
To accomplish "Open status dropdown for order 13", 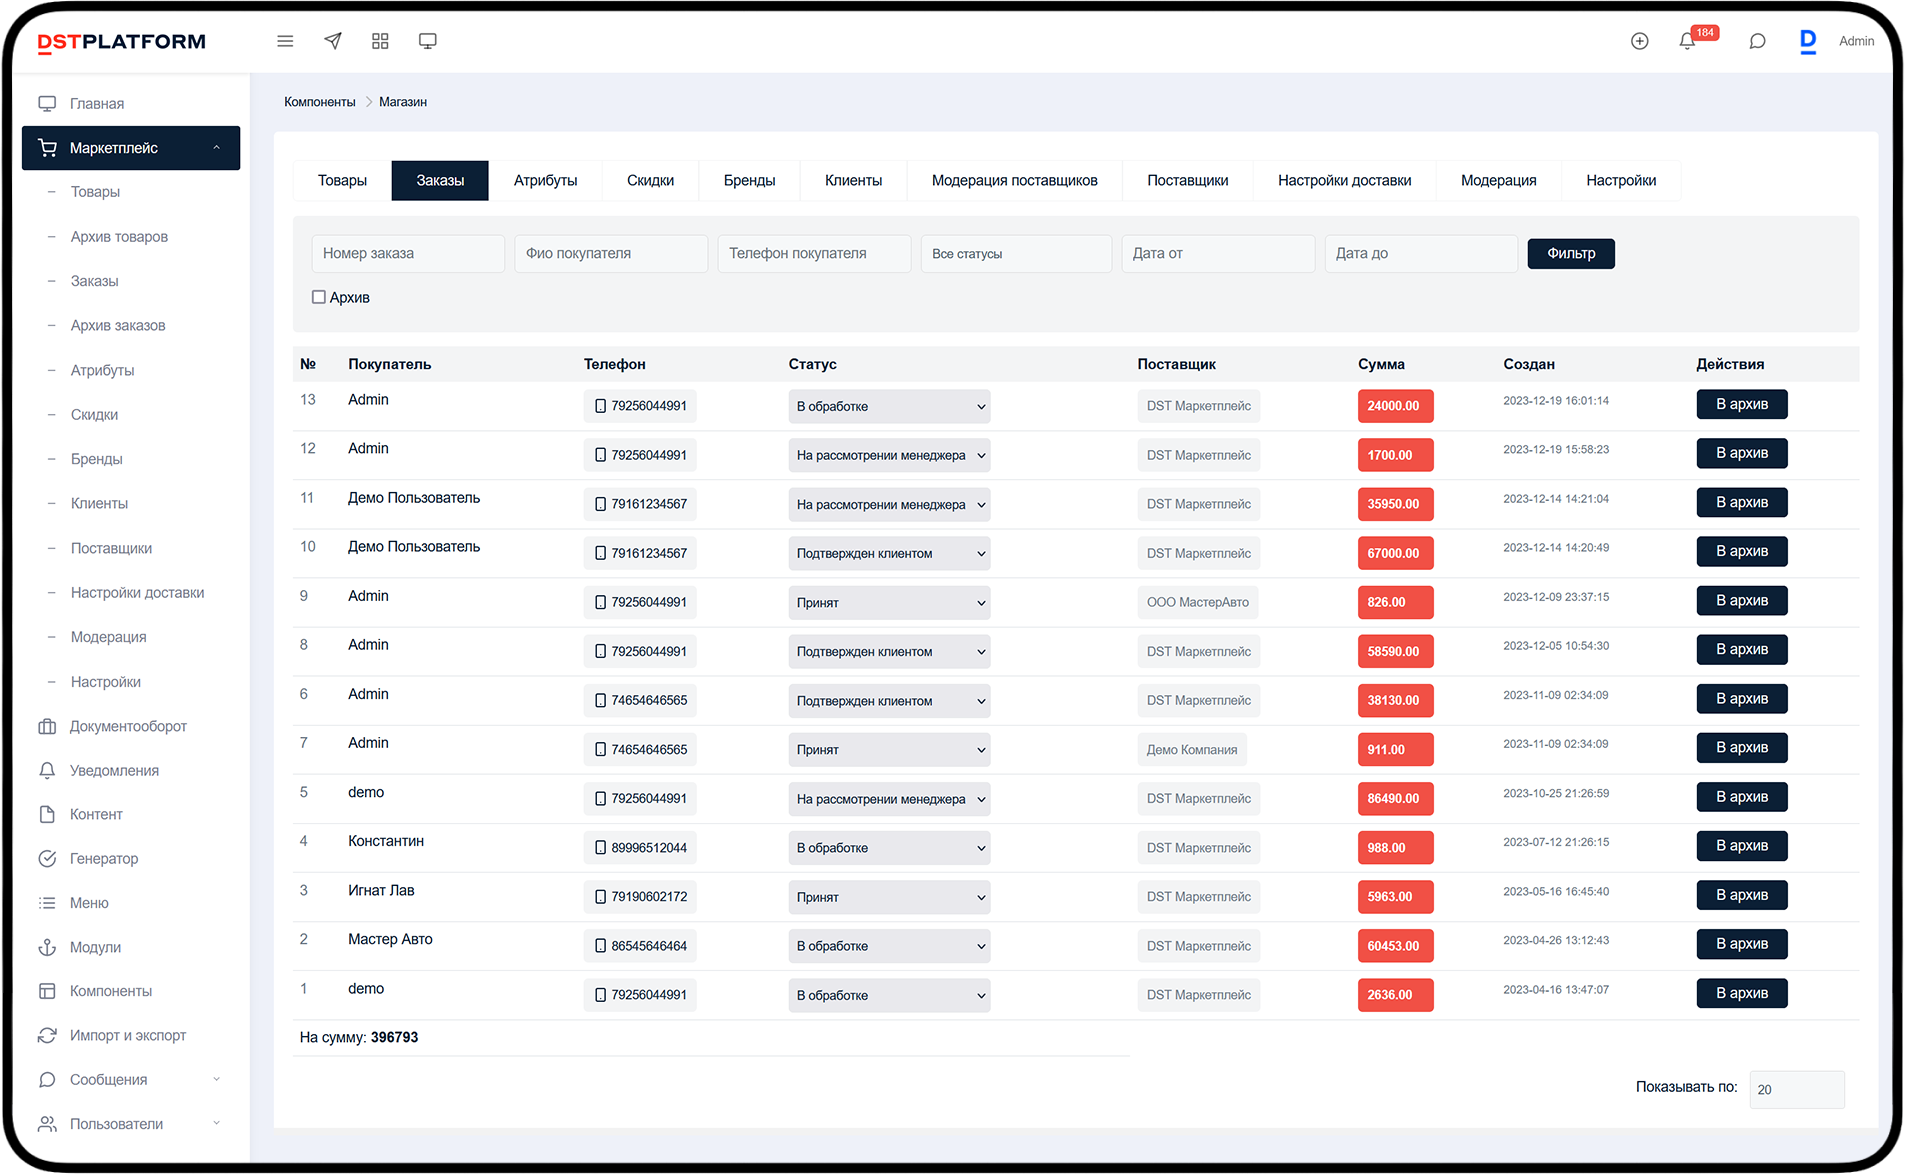I will (889, 406).
